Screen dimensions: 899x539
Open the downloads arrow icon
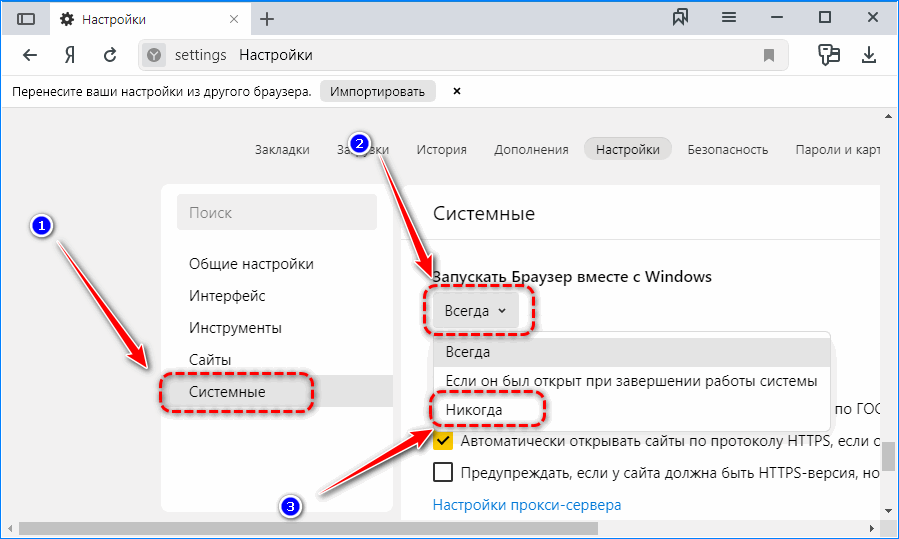(x=869, y=55)
